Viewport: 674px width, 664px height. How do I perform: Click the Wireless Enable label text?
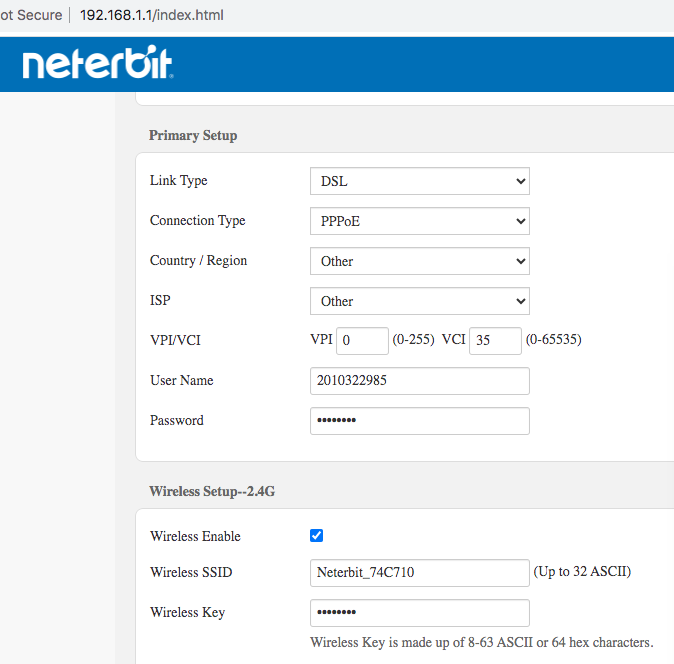pos(195,536)
